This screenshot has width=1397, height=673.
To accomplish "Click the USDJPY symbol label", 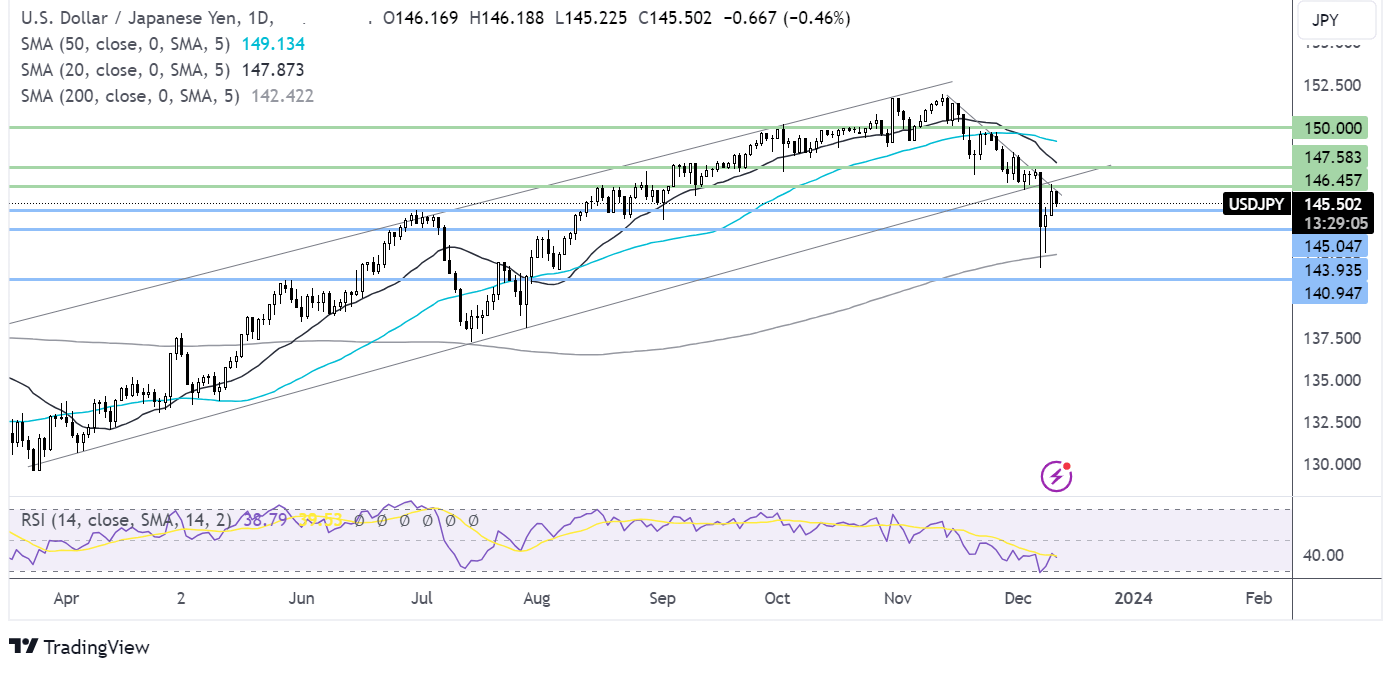I will [1255, 205].
